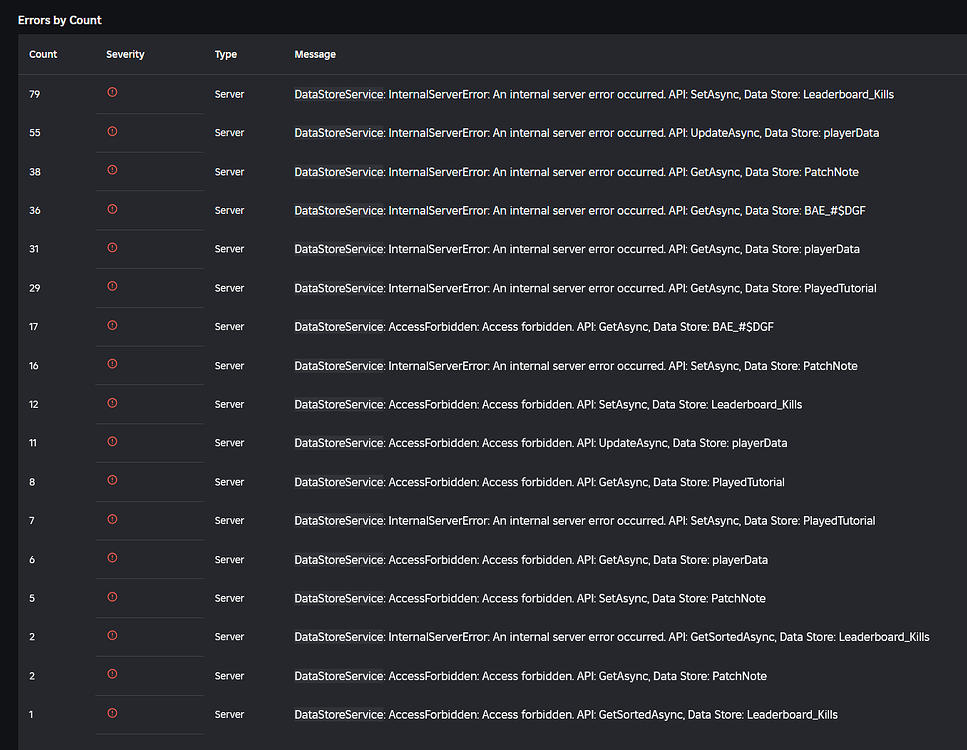
Task: Click the Message column header
Action: click(x=315, y=54)
